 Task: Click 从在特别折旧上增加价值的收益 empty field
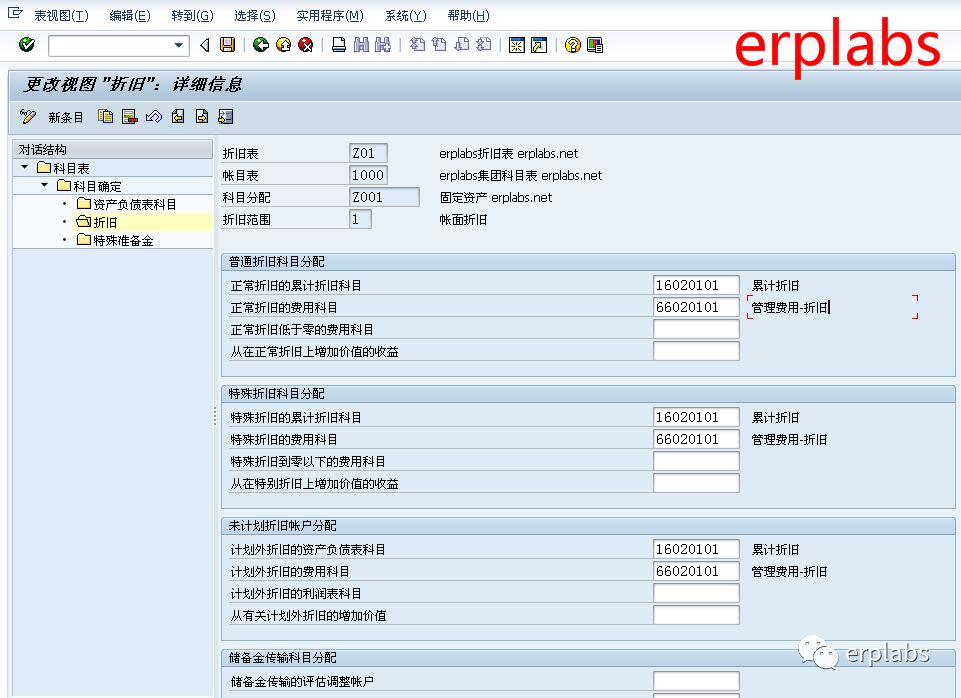point(696,483)
